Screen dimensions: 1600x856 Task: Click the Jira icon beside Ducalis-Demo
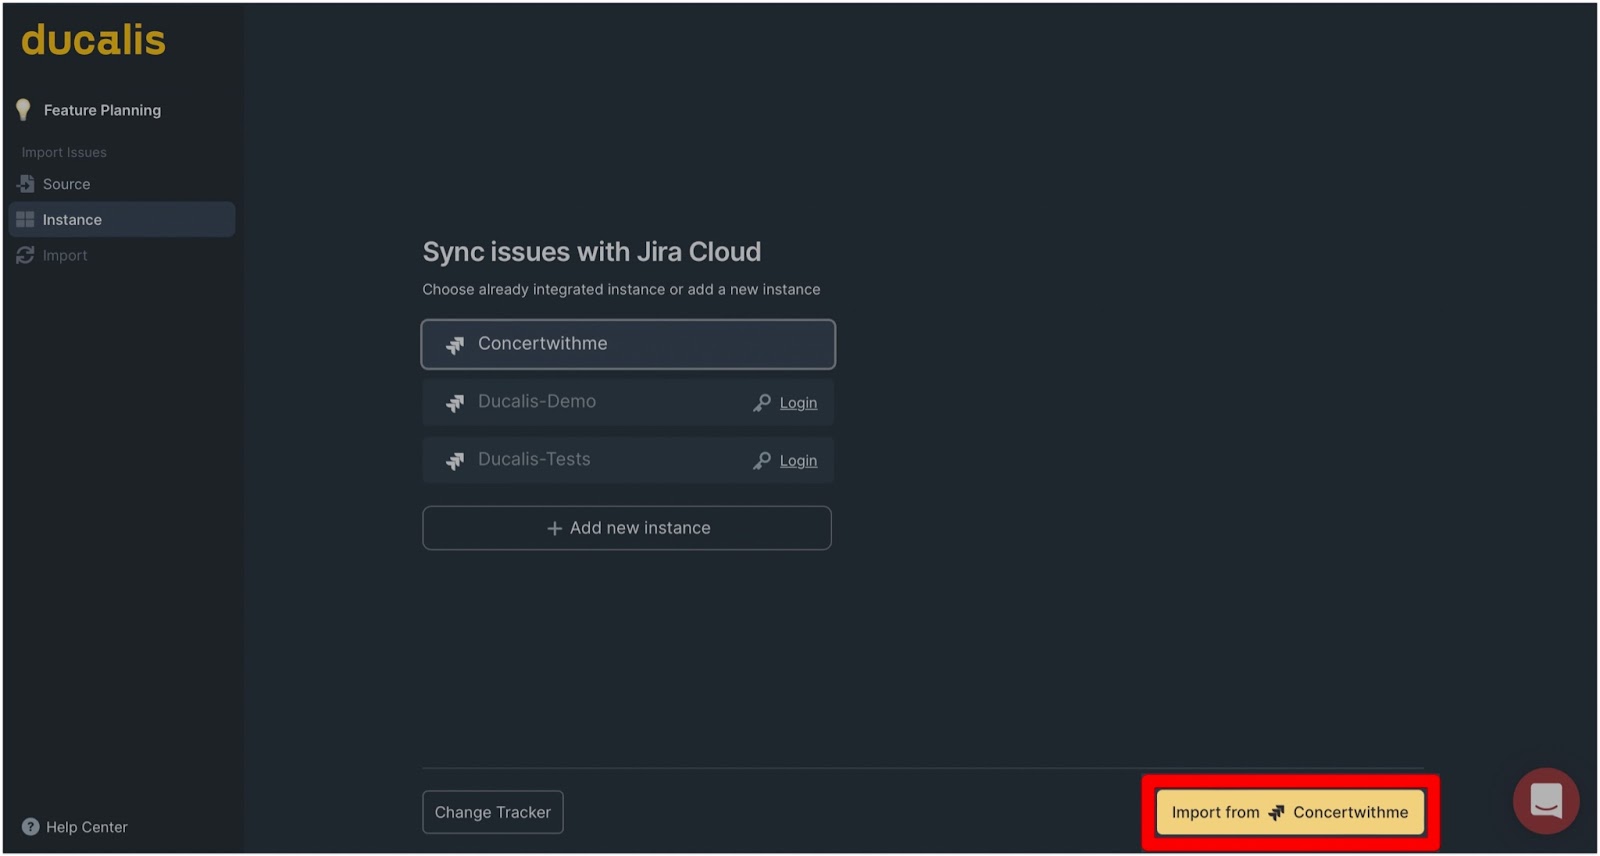click(455, 403)
